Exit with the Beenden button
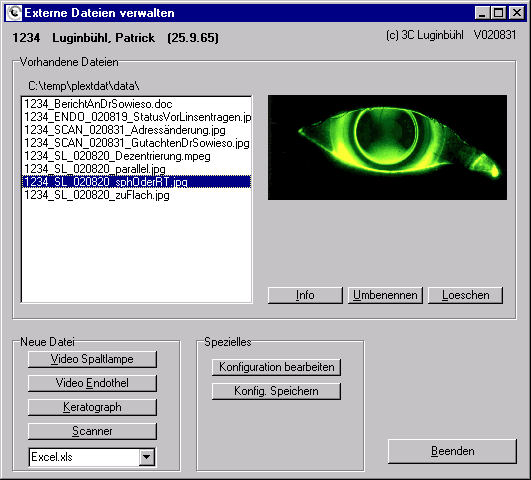 tap(452, 451)
